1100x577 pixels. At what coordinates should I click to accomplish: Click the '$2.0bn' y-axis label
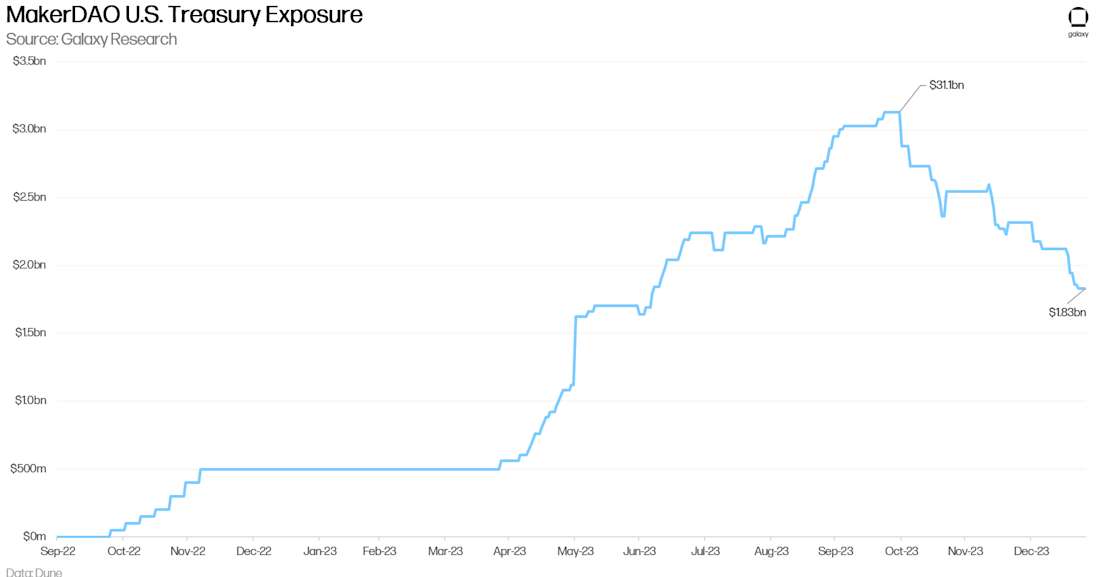coord(29,265)
